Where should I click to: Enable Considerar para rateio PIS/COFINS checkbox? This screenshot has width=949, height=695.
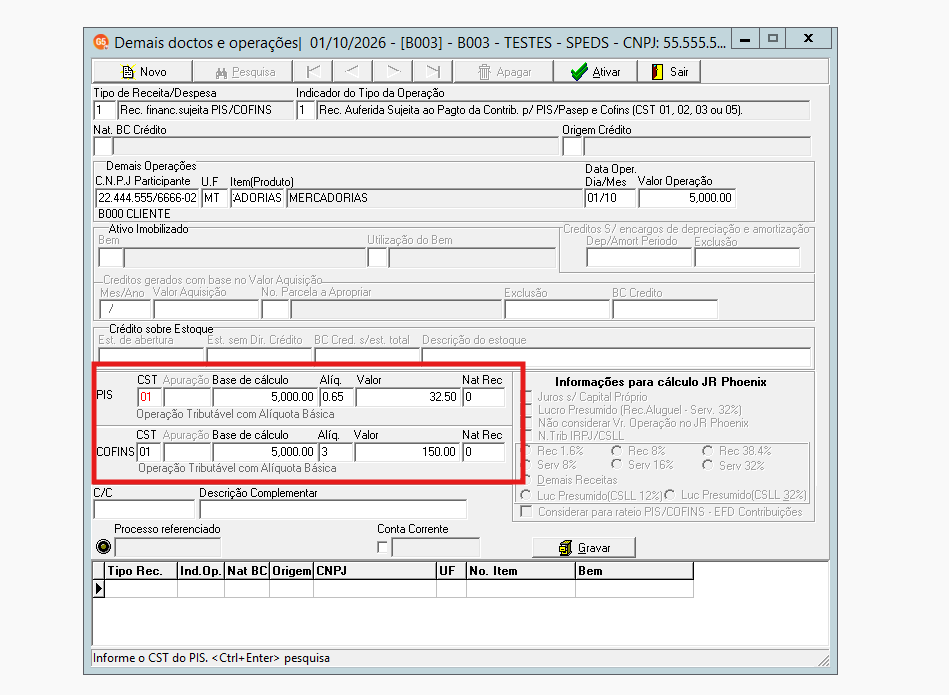(527, 512)
